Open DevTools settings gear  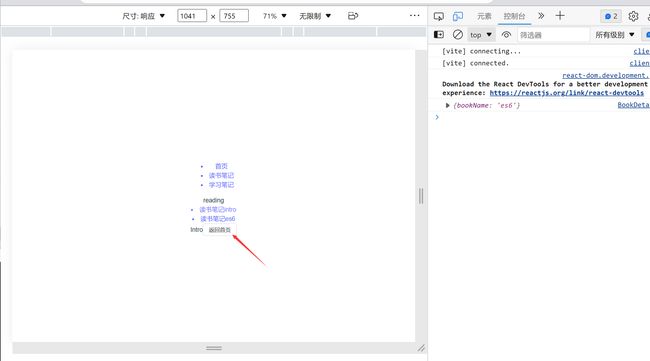click(x=633, y=16)
